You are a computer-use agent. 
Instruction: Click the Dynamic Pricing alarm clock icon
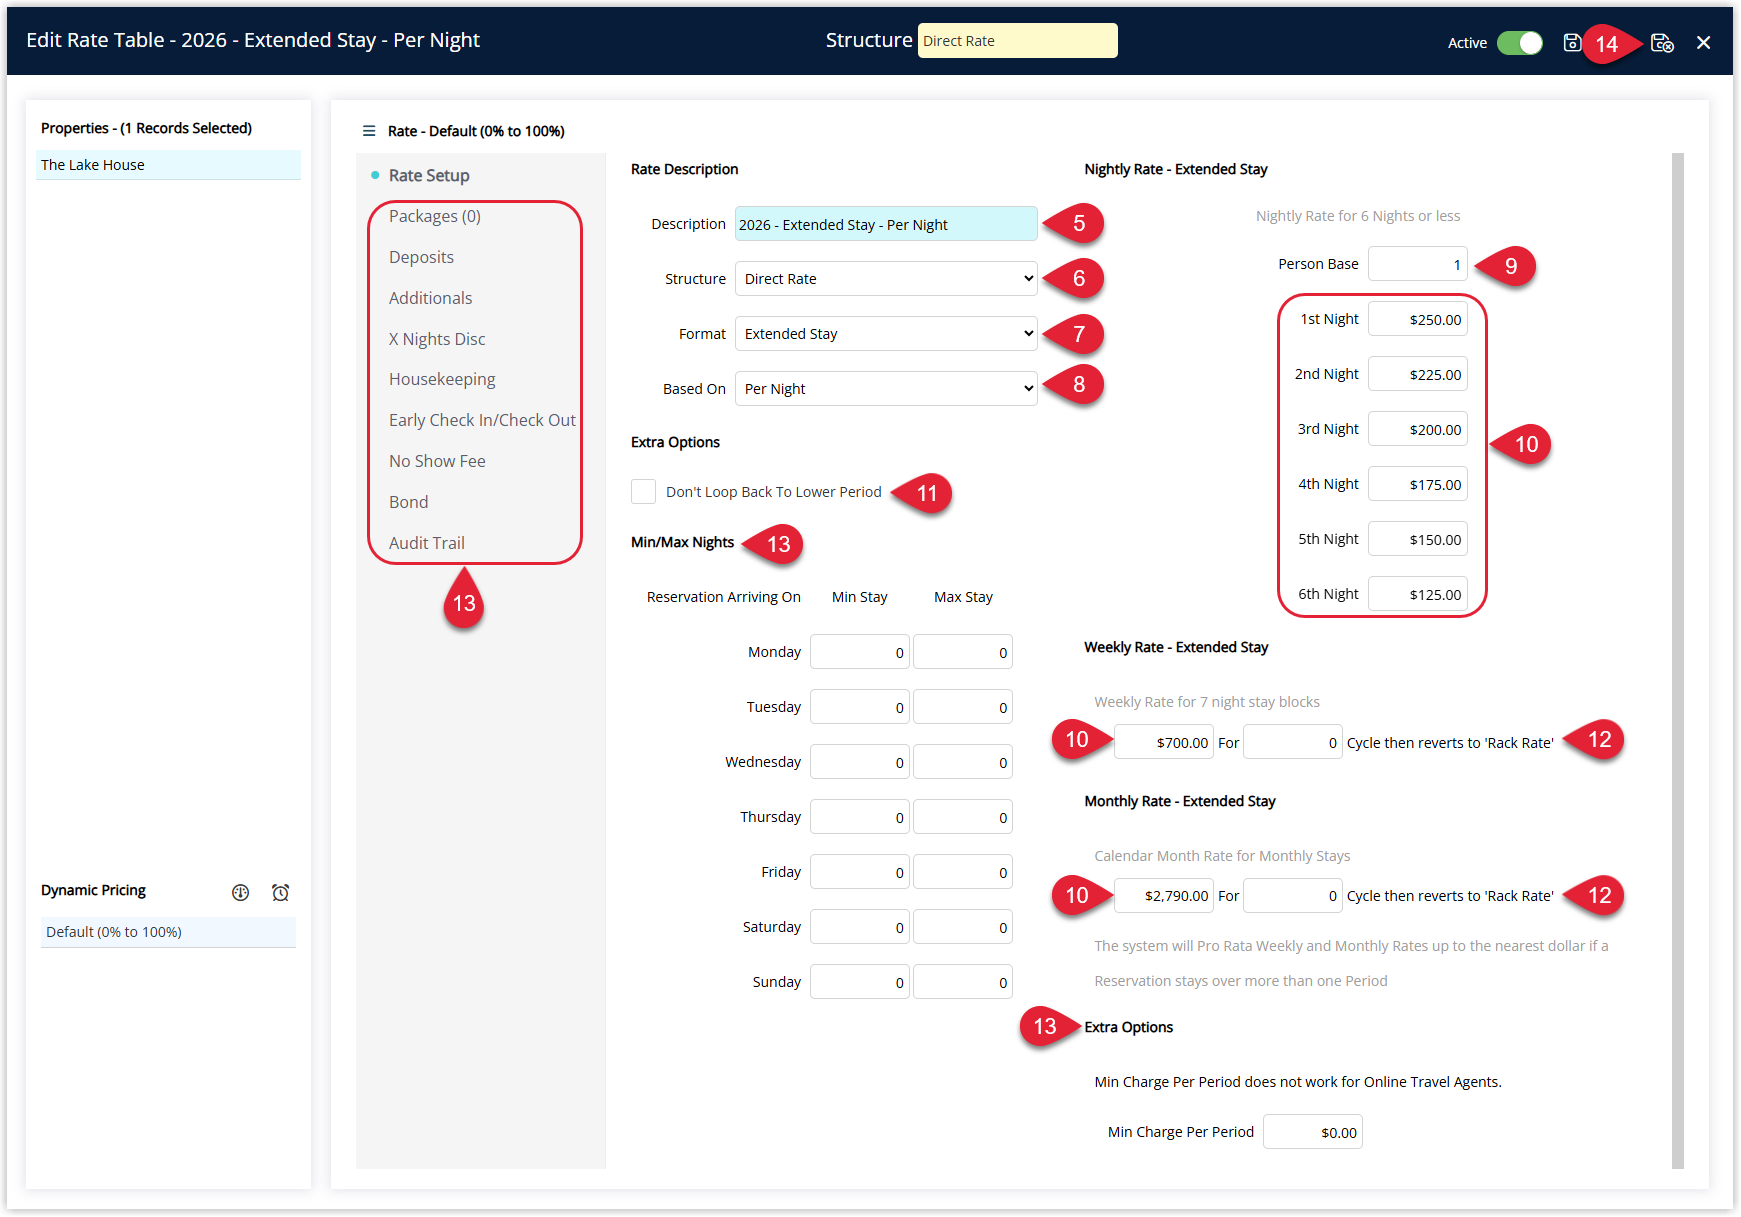280,892
